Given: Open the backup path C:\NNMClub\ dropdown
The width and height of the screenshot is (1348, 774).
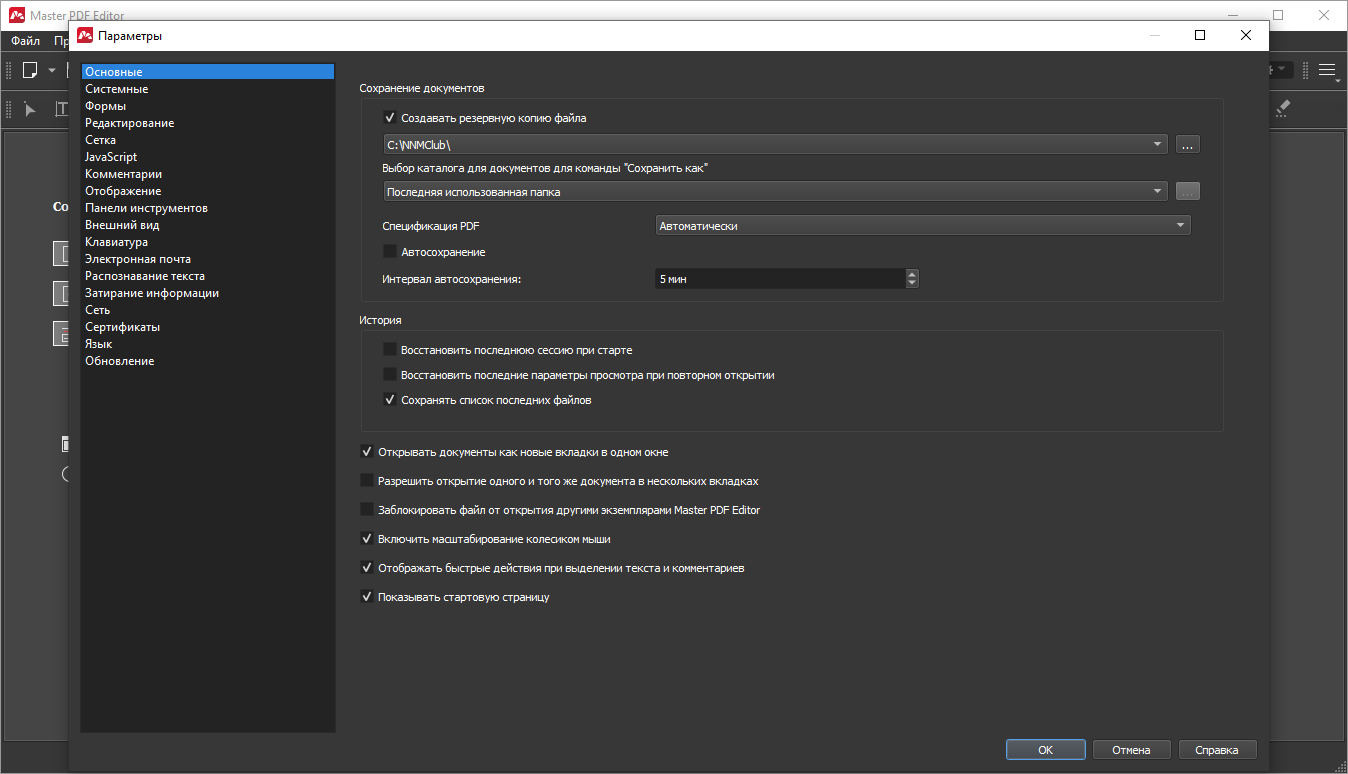Looking at the screenshot, I should [774, 145].
